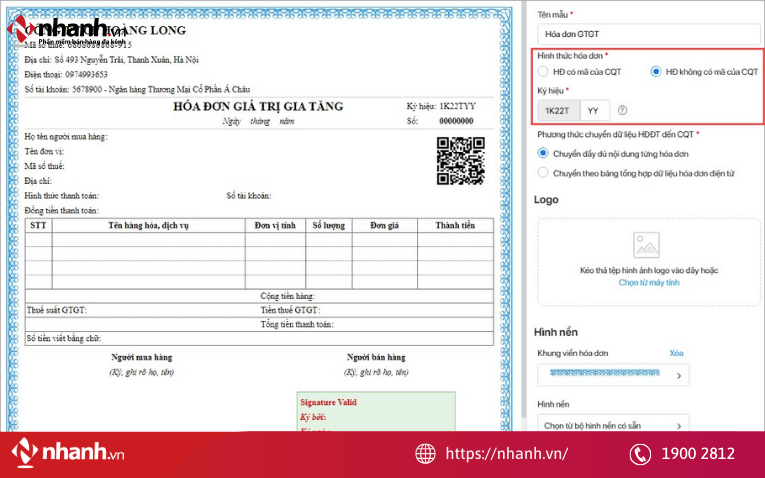The image size is (765, 478).
Task: Click the STT column header
Action: point(38,225)
